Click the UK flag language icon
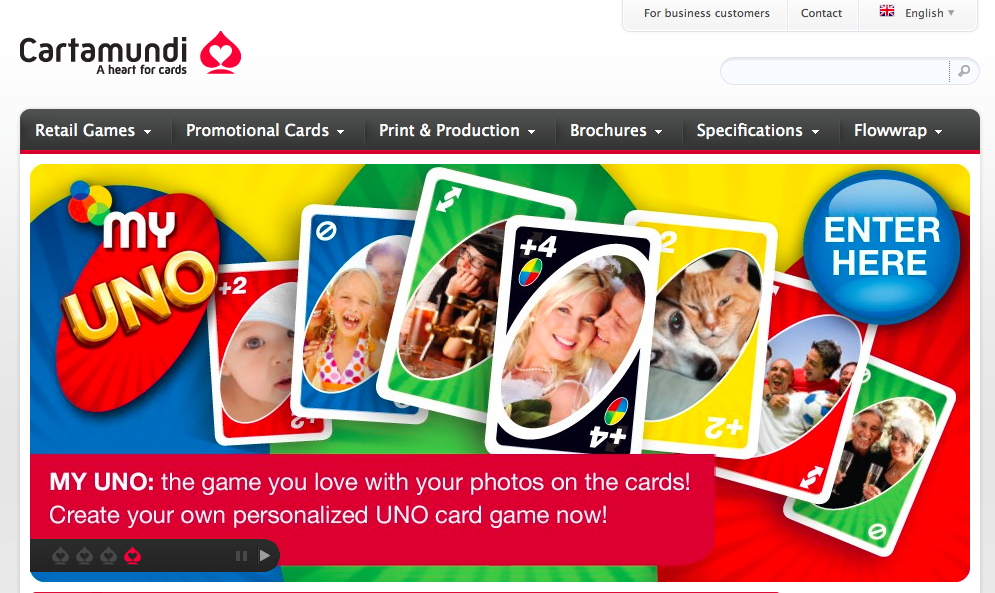 coord(886,11)
